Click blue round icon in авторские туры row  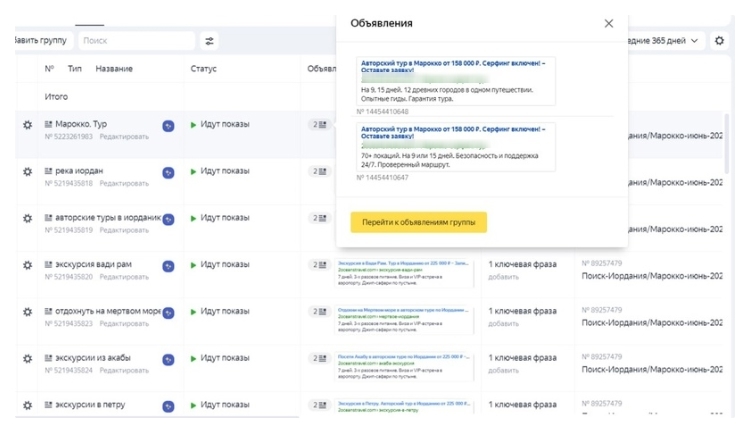(168, 219)
